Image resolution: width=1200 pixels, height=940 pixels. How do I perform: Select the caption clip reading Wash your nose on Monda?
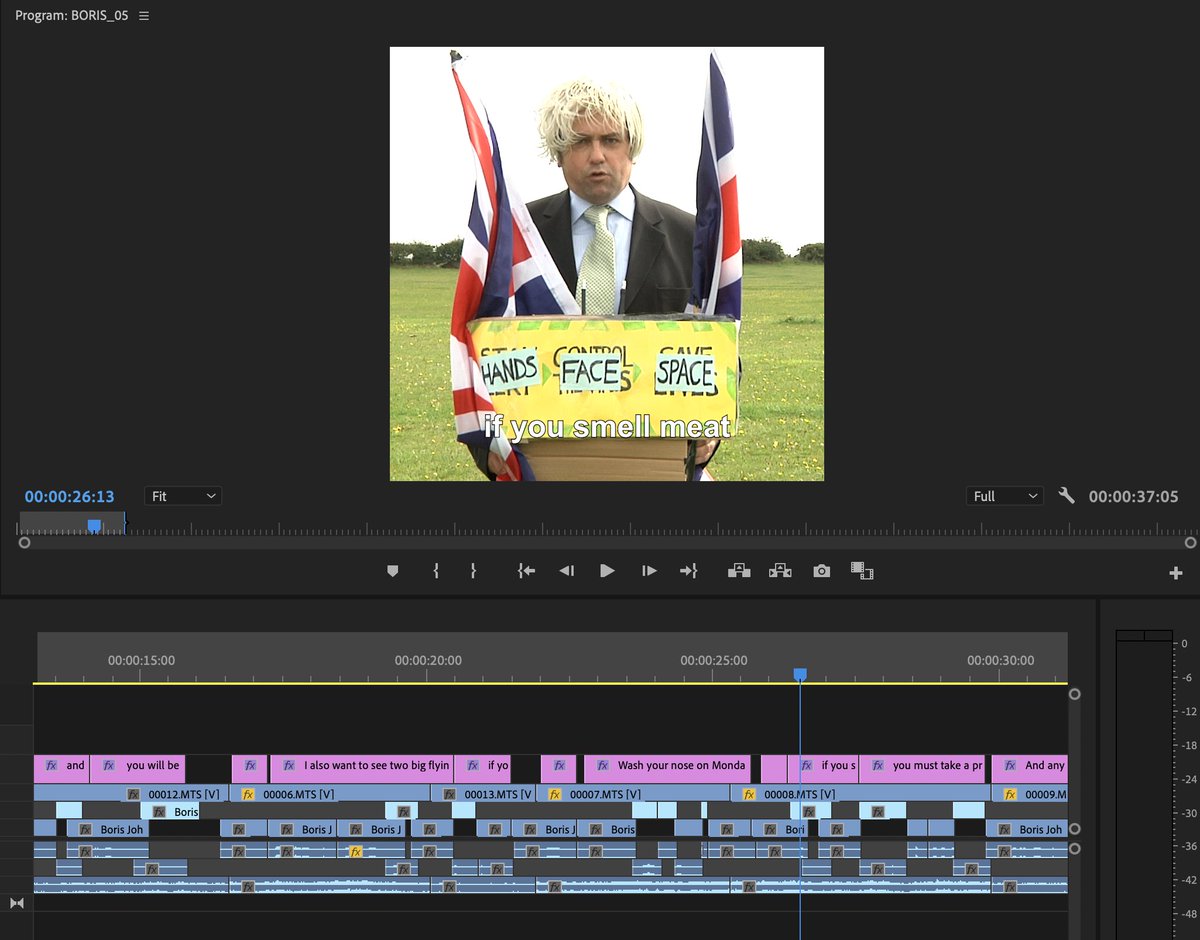tap(670, 768)
